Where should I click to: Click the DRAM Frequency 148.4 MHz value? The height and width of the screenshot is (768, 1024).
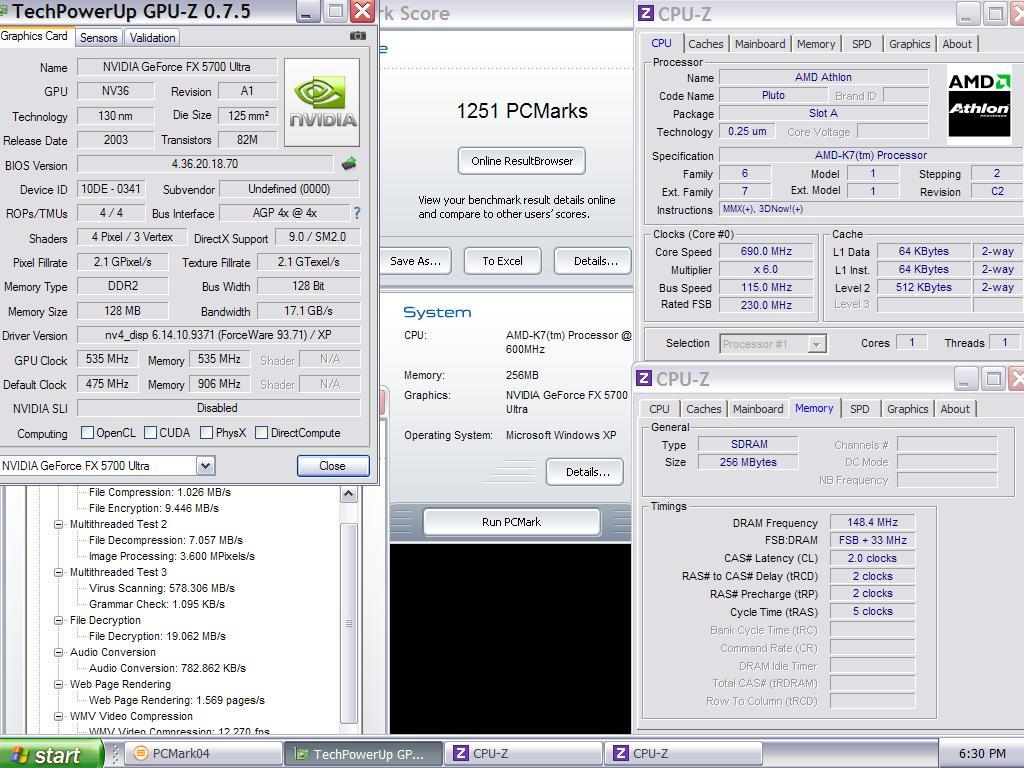point(872,522)
